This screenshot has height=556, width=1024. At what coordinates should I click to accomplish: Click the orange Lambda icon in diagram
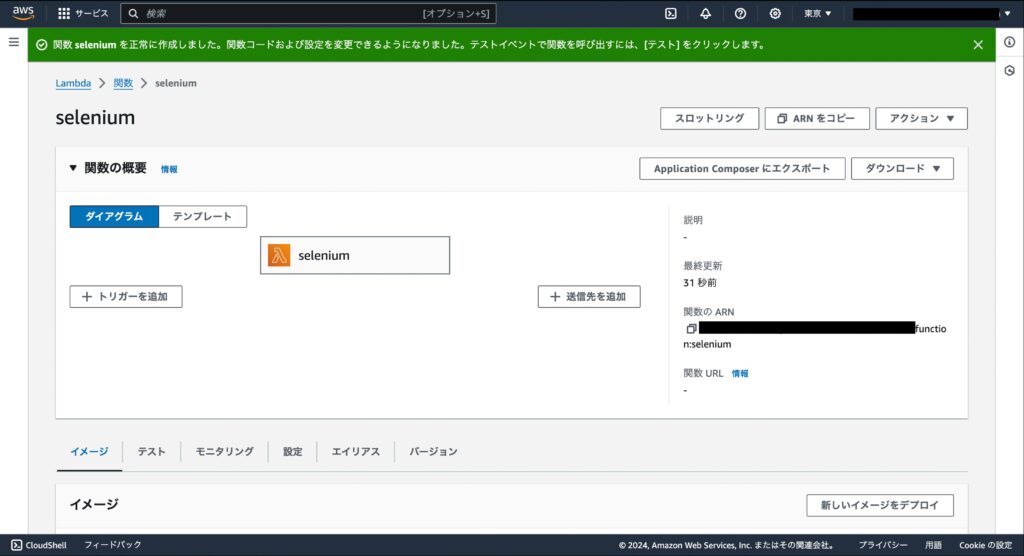(279, 255)
